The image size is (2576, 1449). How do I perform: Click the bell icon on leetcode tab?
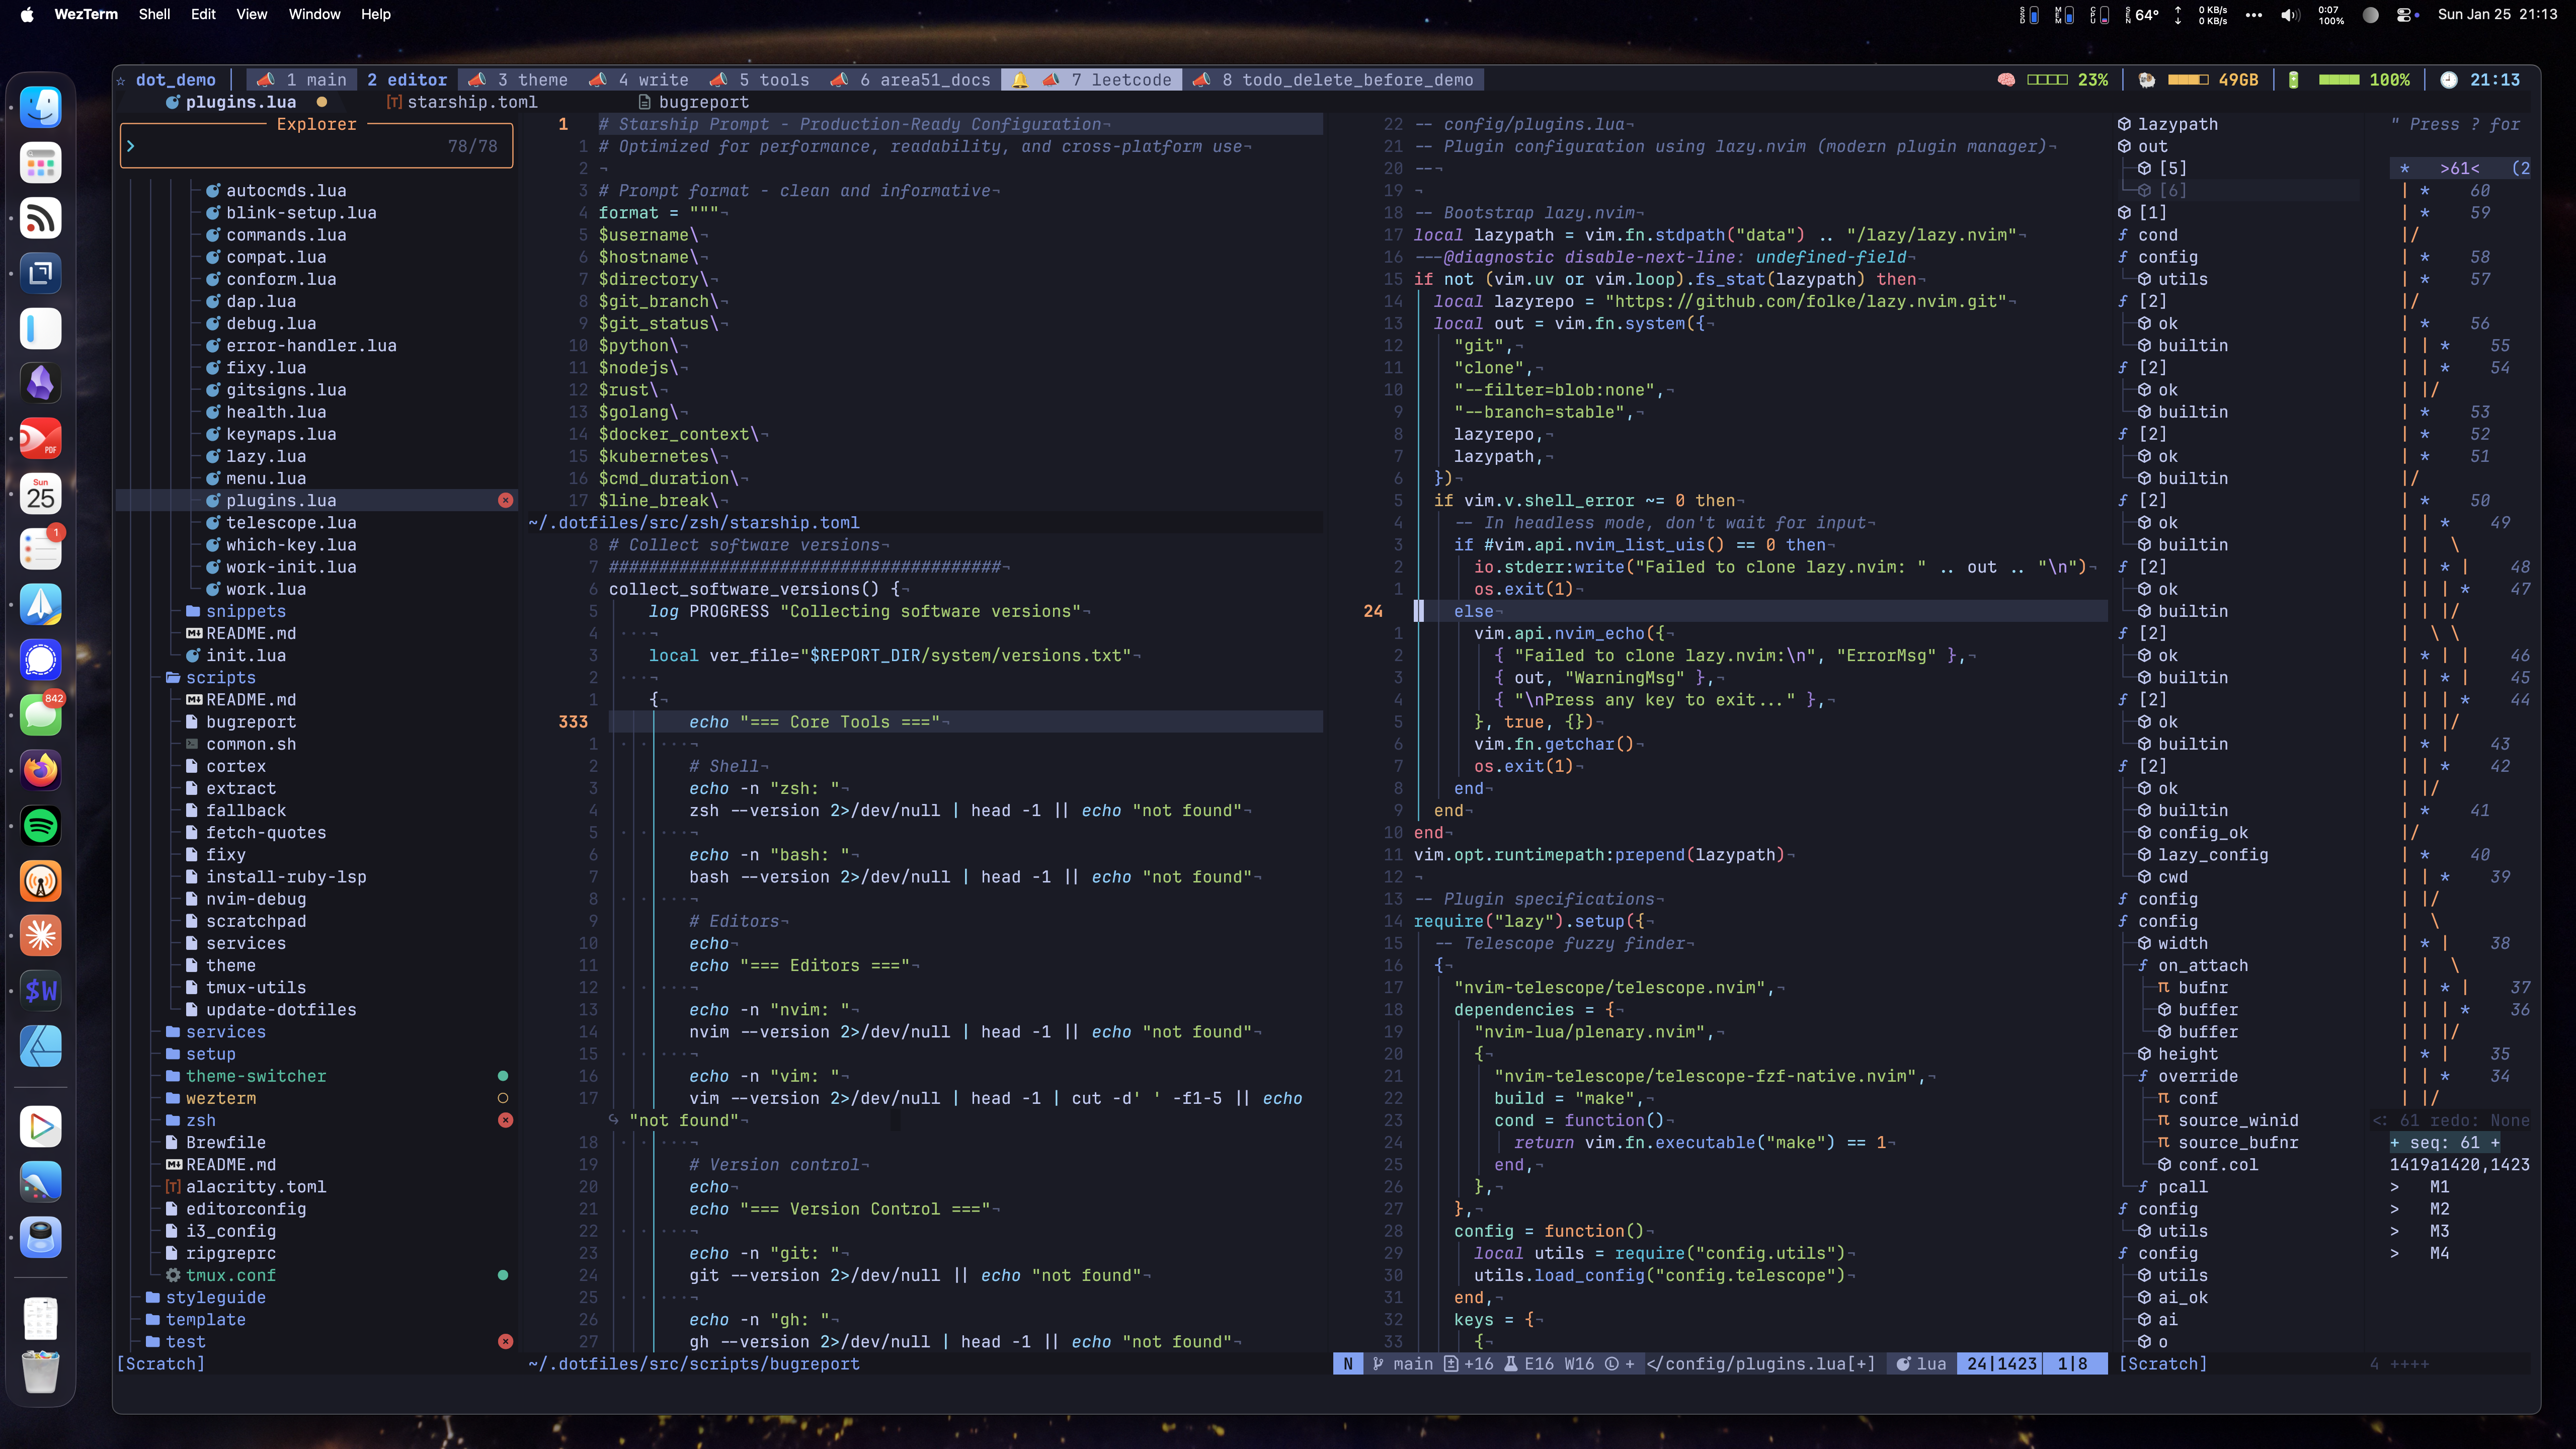coord(1019,80)
